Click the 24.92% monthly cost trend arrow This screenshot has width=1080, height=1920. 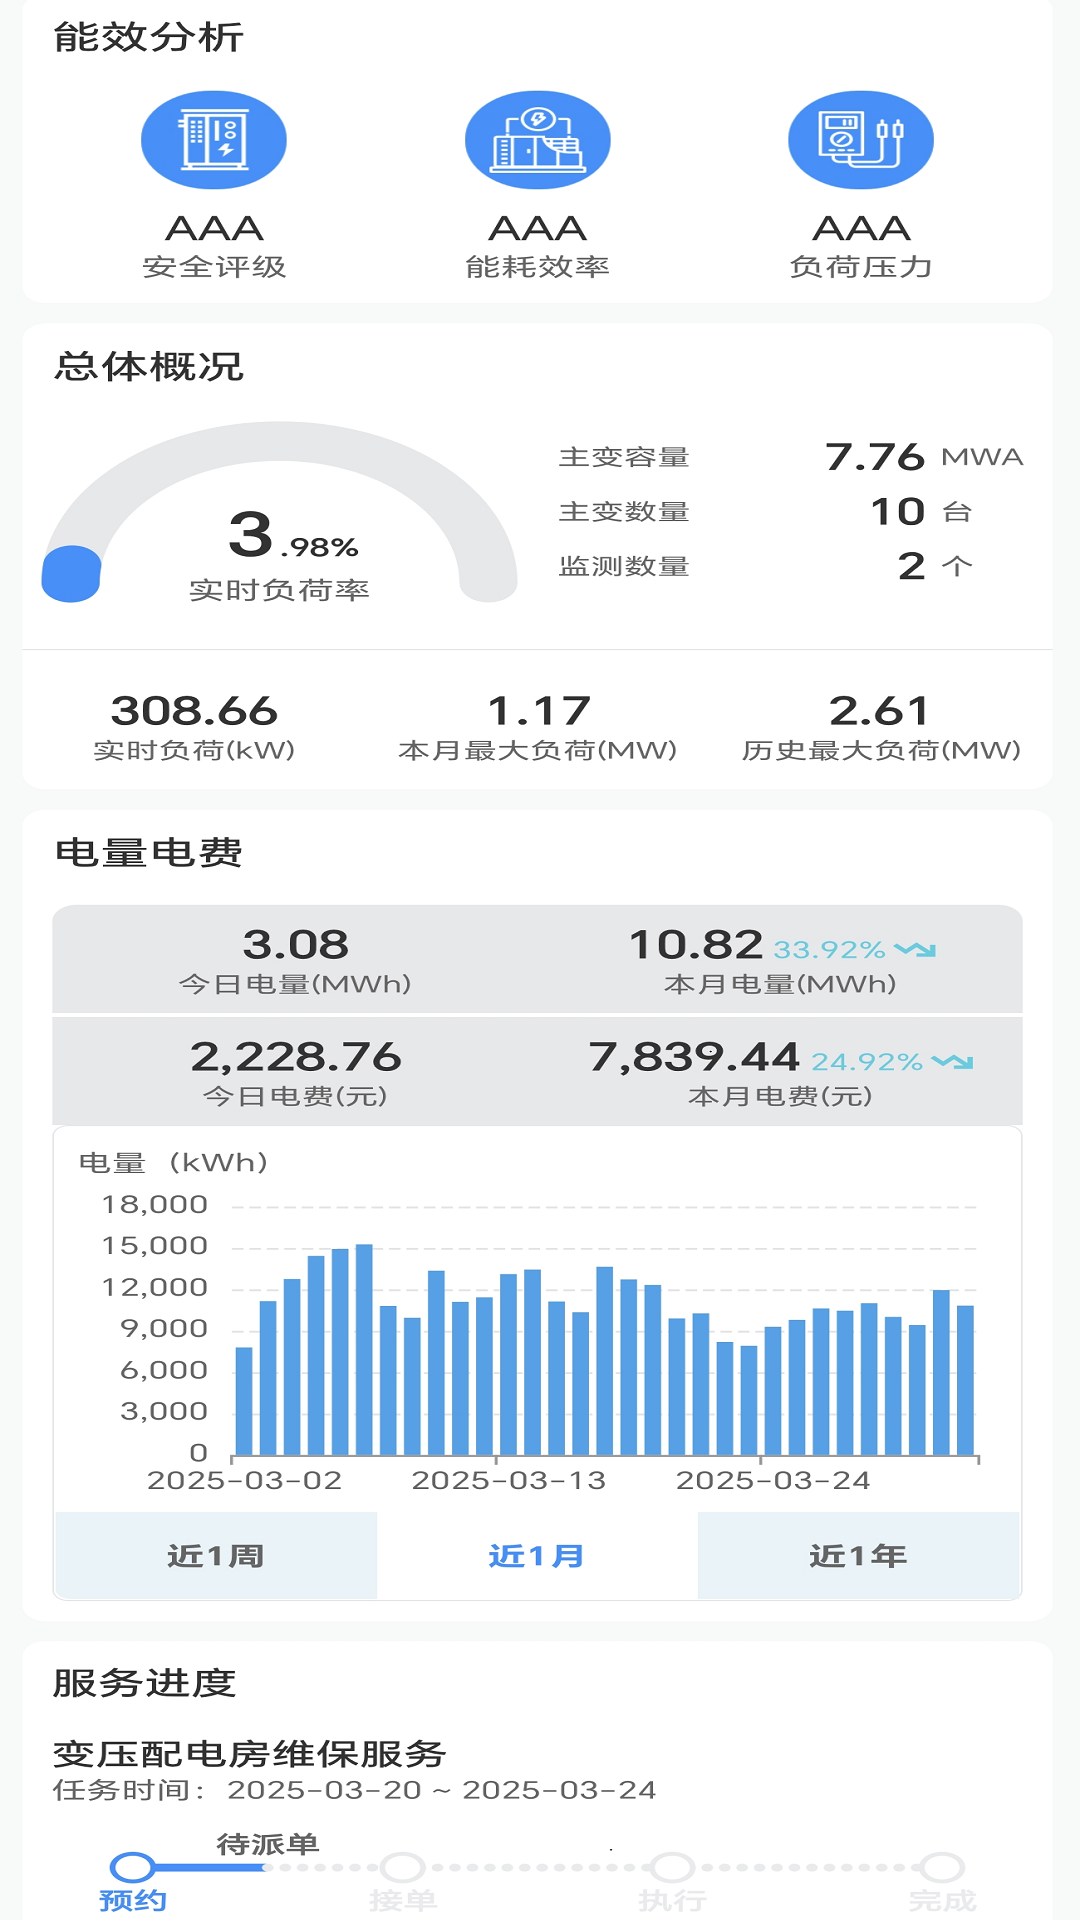[952, 1061]
